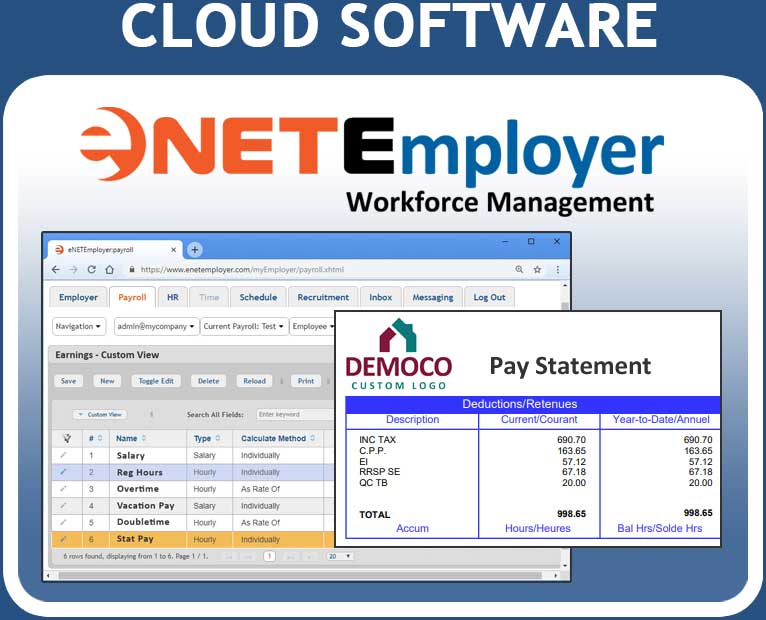766x620 pixels.
Task: Select the Doubletime row name
Action: pos(143,522)
